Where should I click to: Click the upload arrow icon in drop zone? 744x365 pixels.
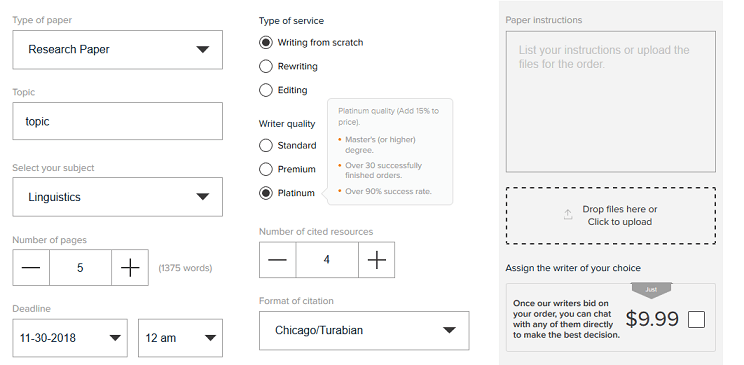[x=568, y=215]
